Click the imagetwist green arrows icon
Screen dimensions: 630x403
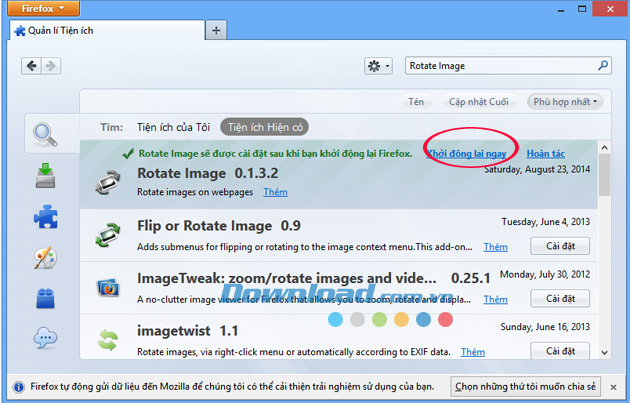click(108, 340)
